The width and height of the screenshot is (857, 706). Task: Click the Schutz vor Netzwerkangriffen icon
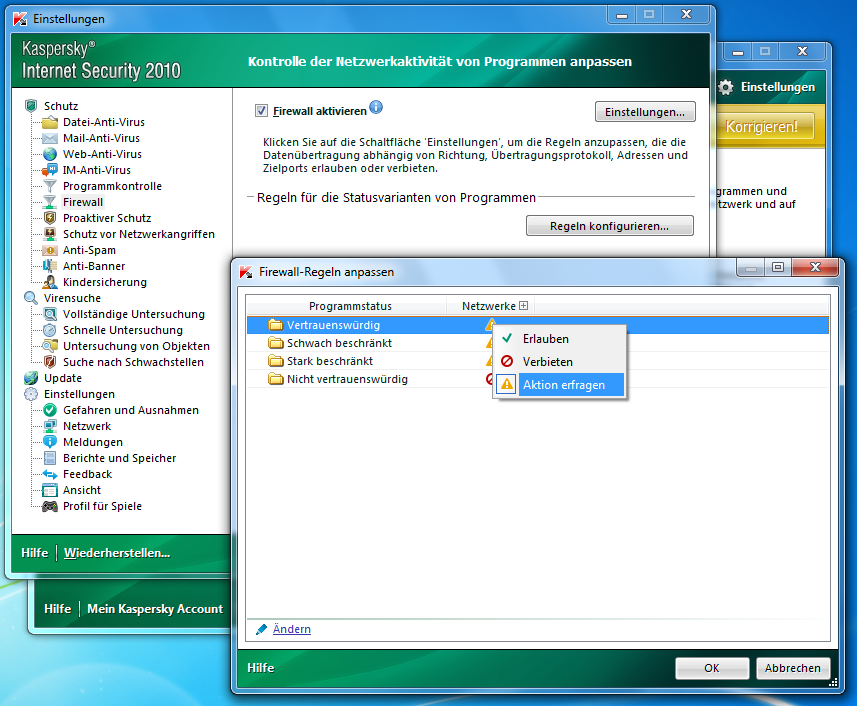50,234
